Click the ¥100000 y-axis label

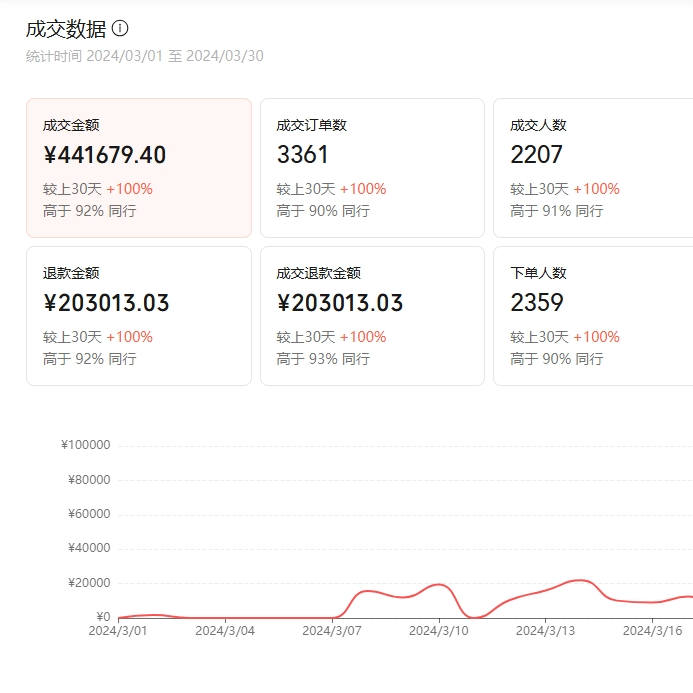click(85, 446)
